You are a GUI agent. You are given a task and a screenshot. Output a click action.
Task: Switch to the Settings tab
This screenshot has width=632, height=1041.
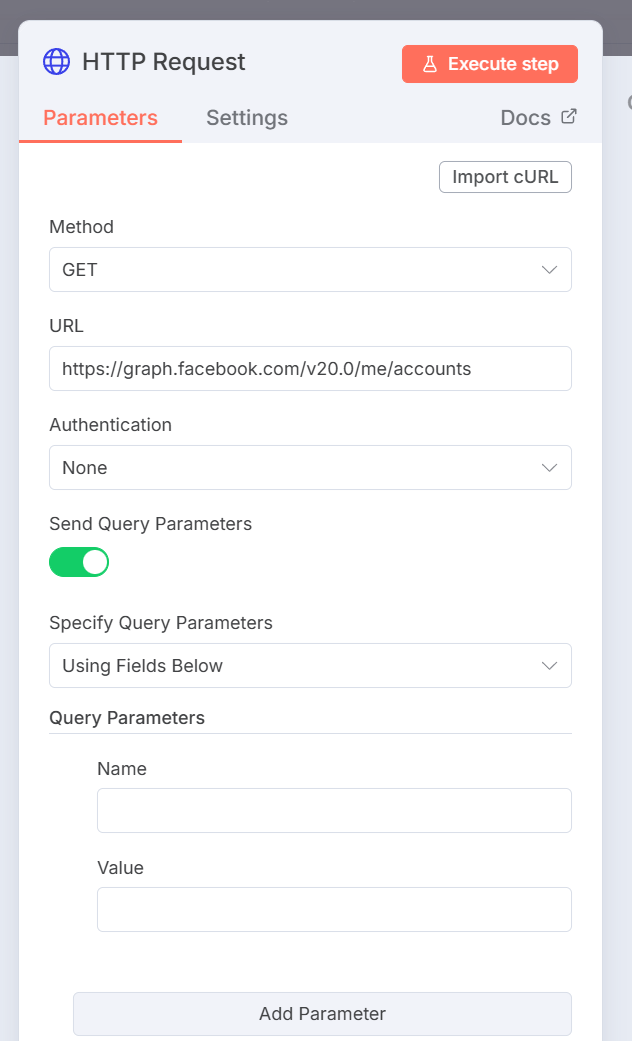tap(247, 118)
